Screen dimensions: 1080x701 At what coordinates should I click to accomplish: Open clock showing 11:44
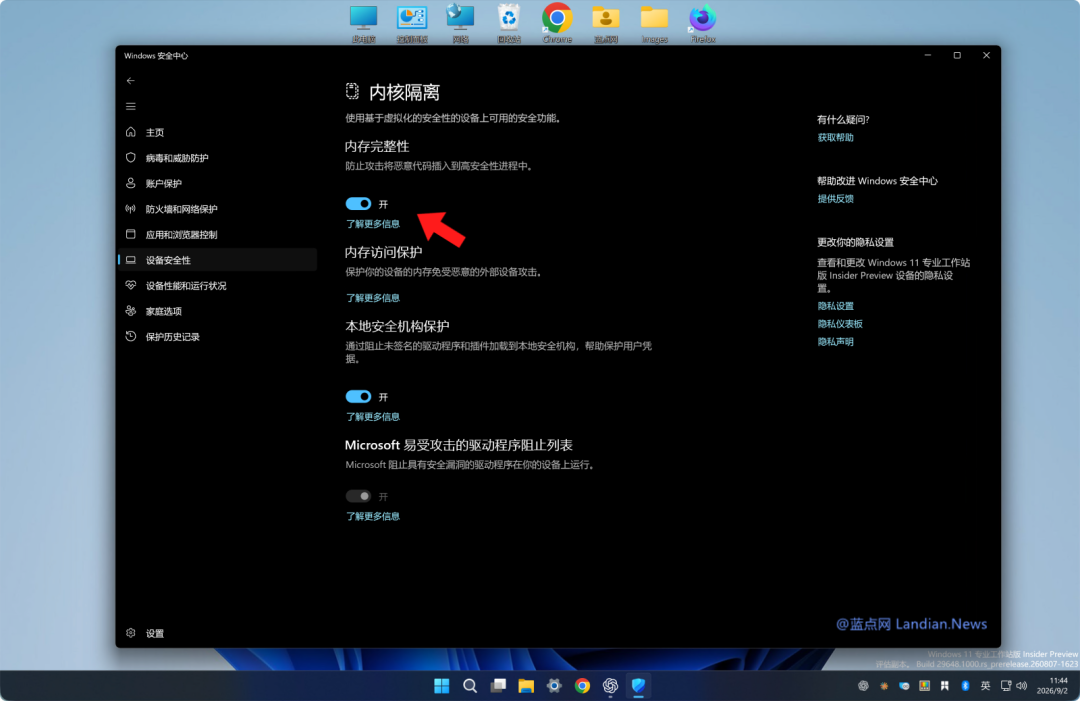tap(1054, 685)
